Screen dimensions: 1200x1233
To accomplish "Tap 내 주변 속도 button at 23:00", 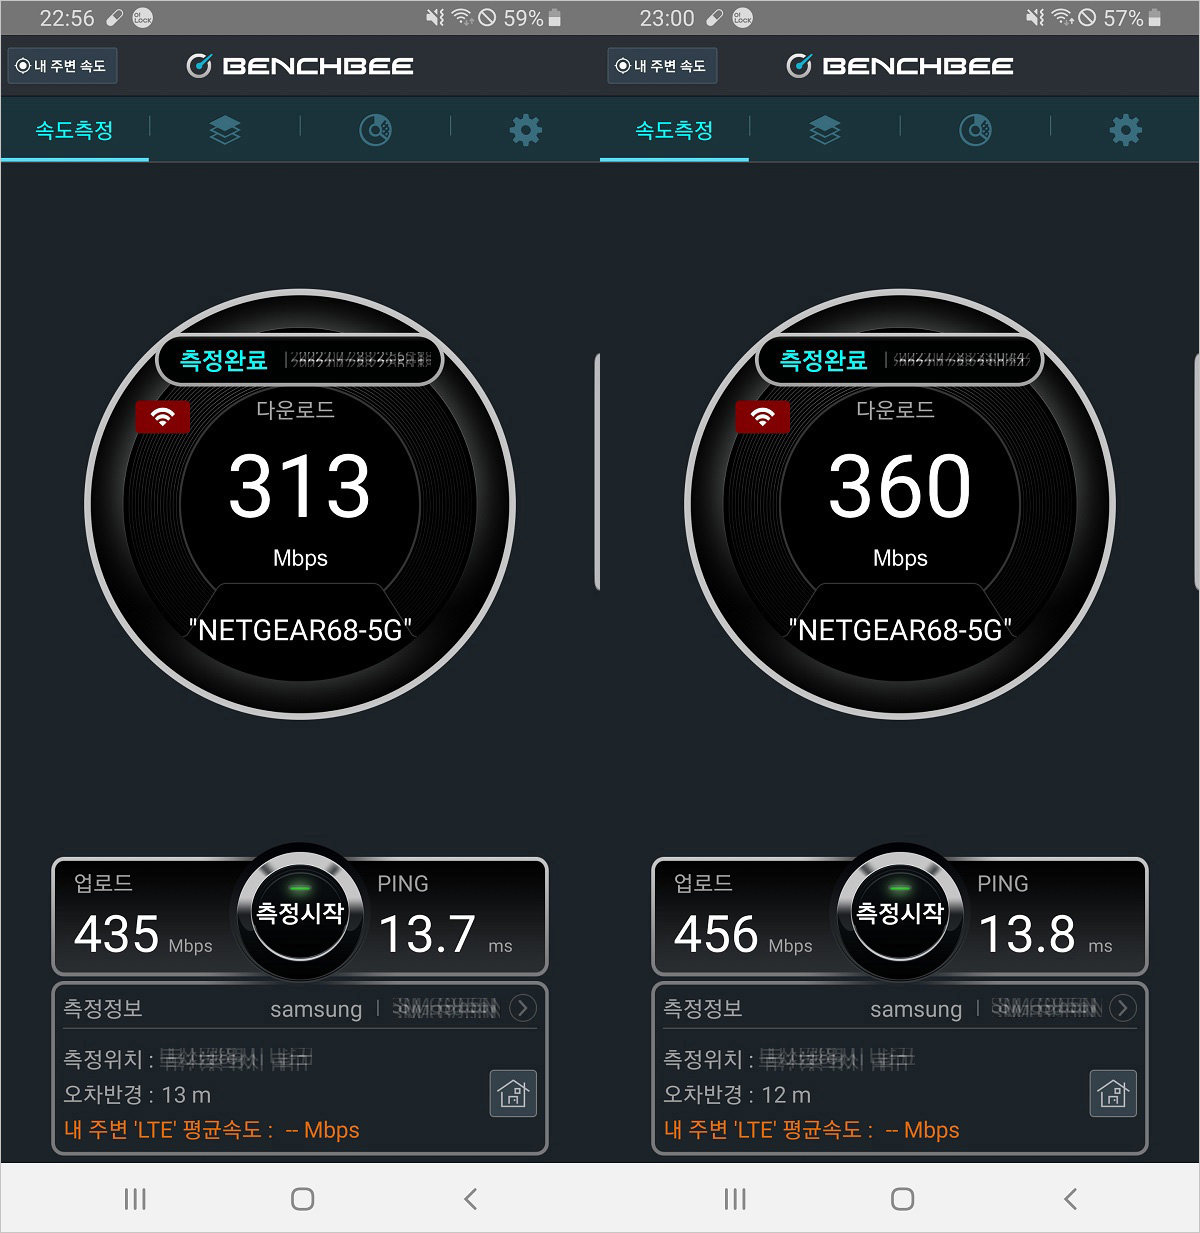I will tap(662, 66).
